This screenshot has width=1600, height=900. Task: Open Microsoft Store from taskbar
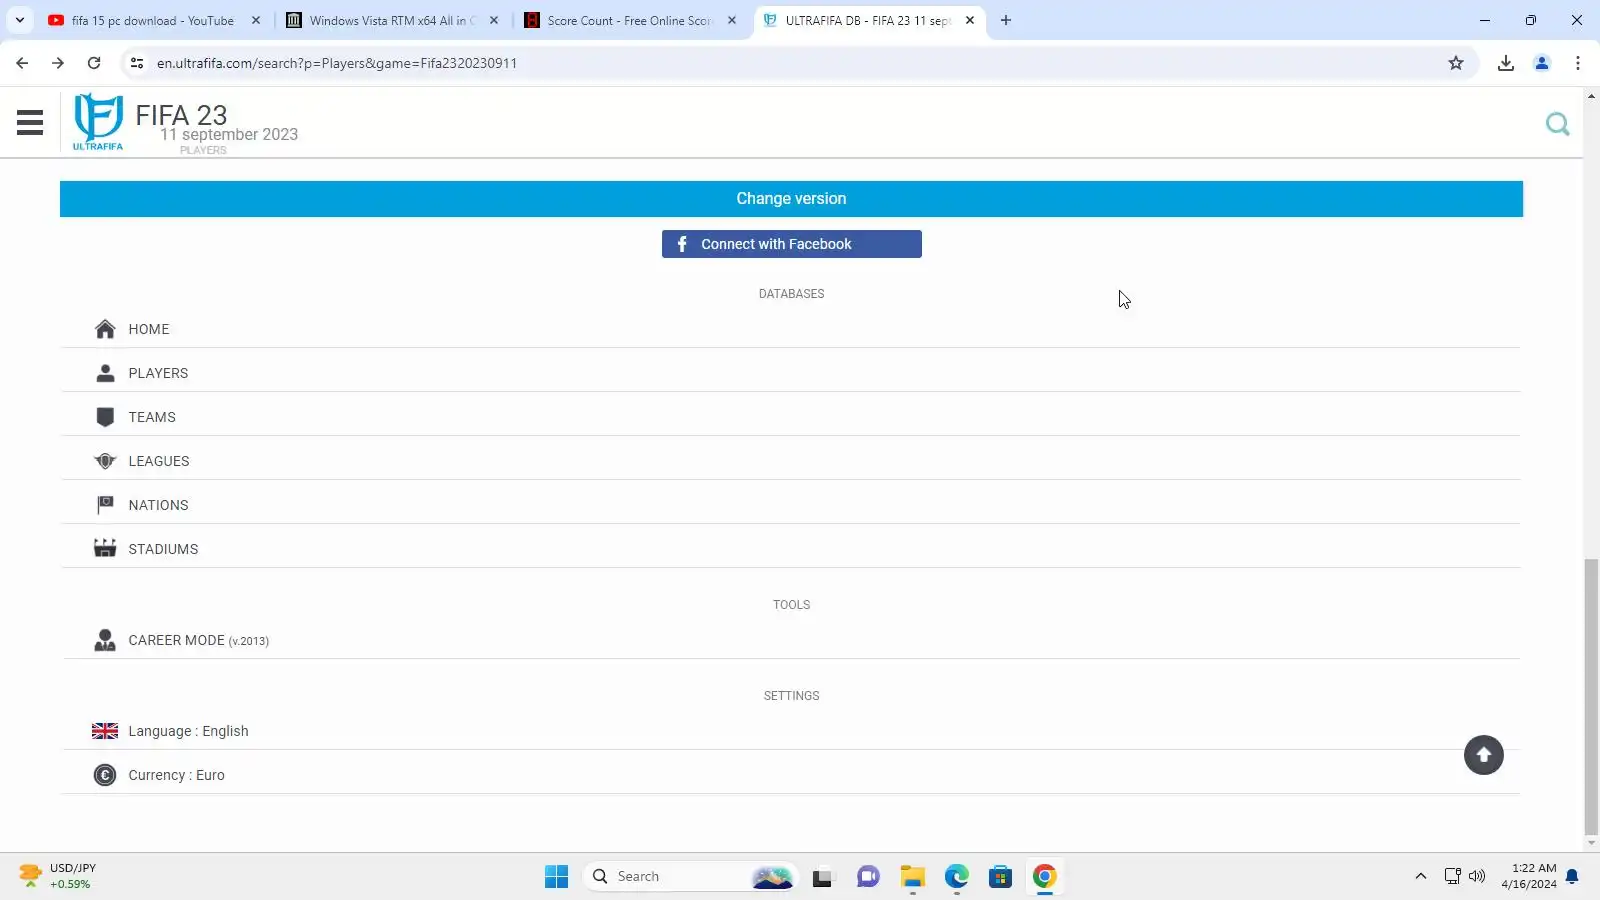point(1000,877)
